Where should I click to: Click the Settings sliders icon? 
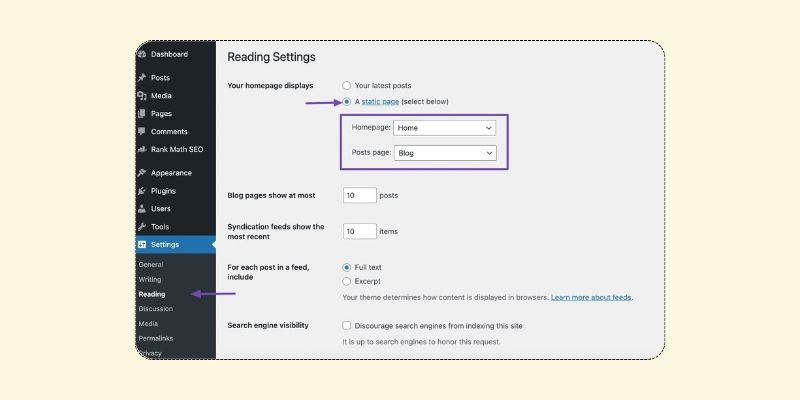pos(142,244)
